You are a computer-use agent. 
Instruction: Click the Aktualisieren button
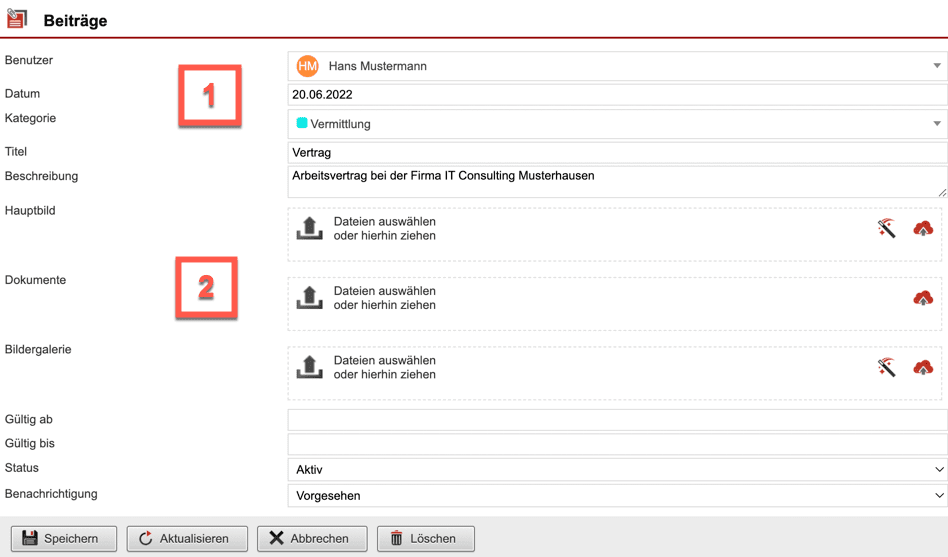(x=187, y=538)
